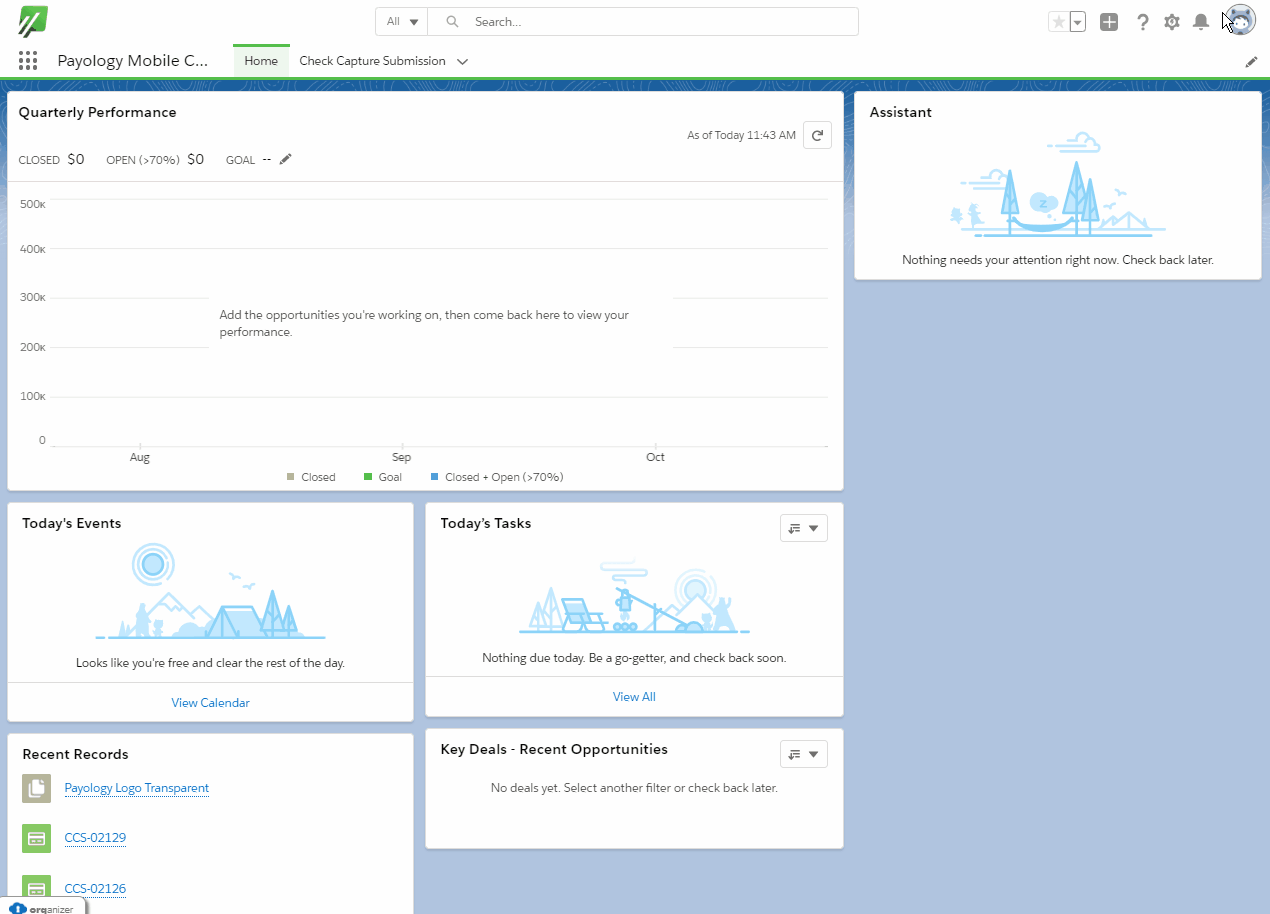This screenshot has width=1270, height=914.
Task: Click the Key Deals - Recent Opportunities heading
Action: click(x=554, y=749)
